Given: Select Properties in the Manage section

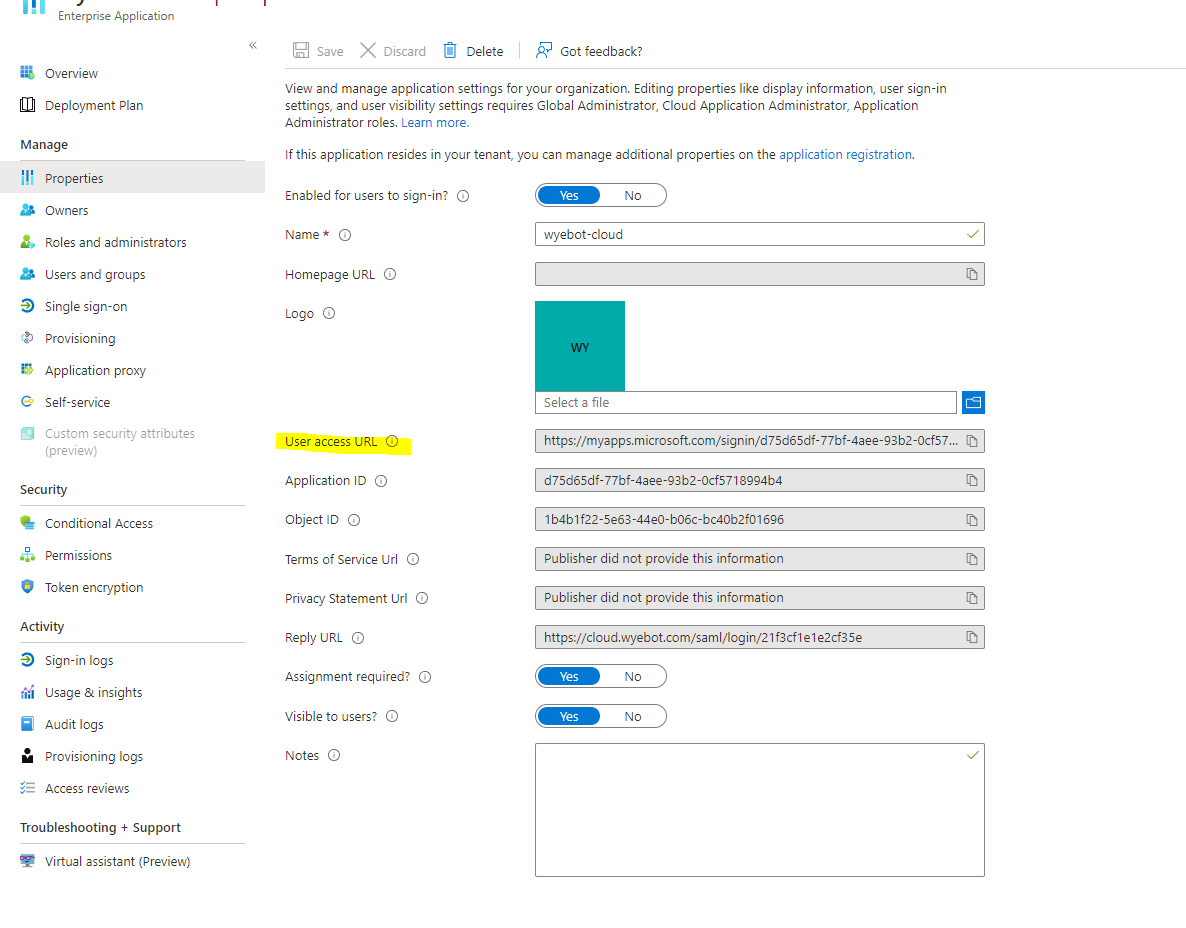Looking at the screenshot, I should coord(132,178).
